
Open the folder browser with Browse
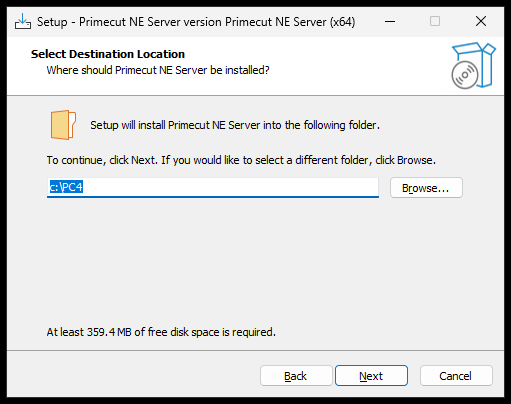426,188
